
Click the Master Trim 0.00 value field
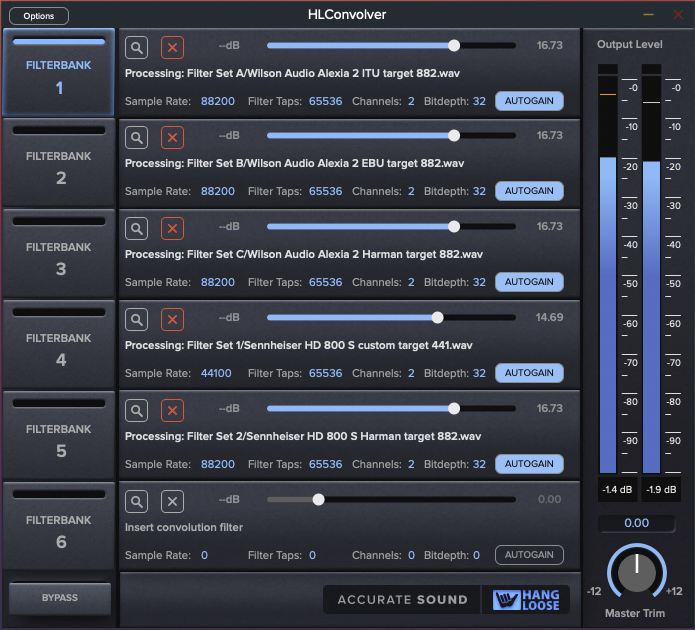[636, 523]
